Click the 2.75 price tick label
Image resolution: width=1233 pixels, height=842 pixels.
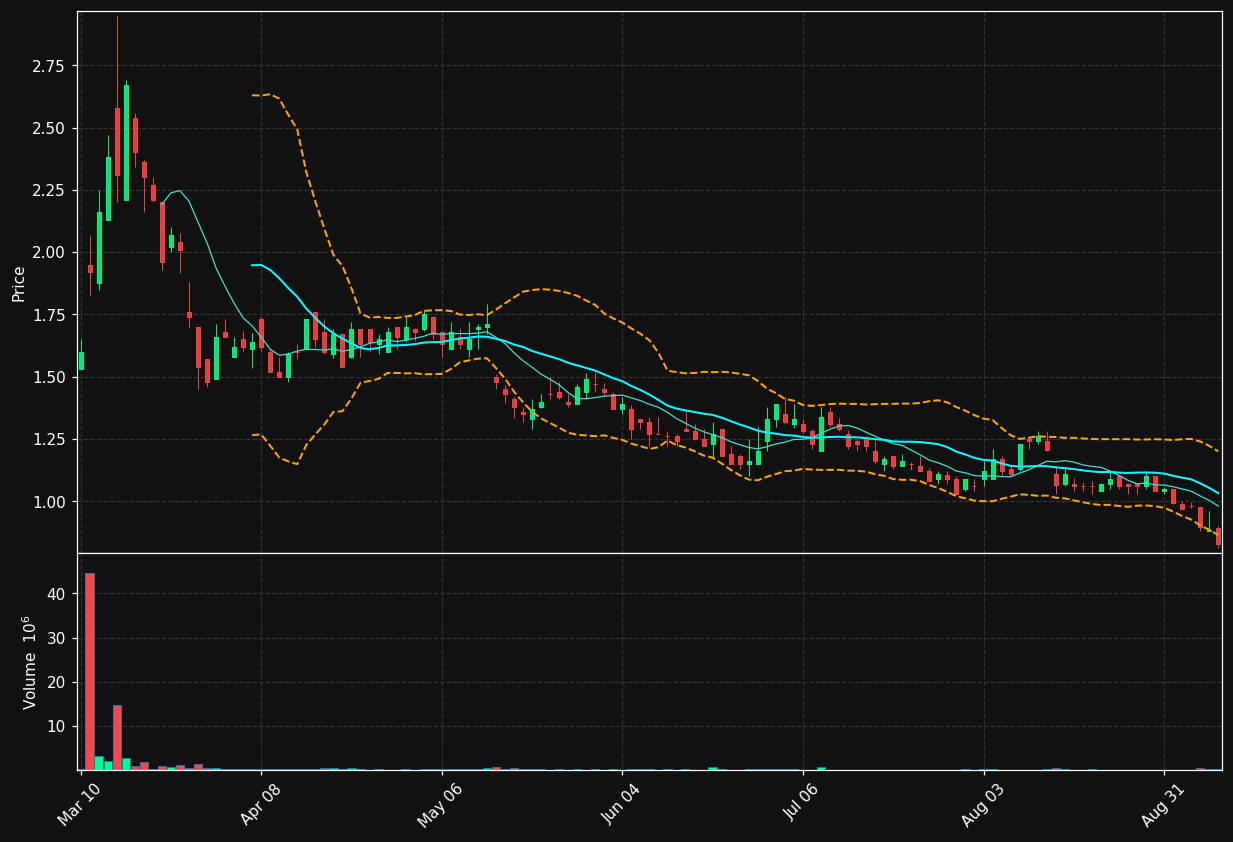(47, 66)
